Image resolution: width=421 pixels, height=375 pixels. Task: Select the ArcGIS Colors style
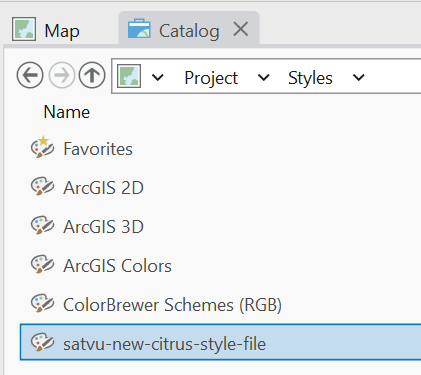click(117, 266)
